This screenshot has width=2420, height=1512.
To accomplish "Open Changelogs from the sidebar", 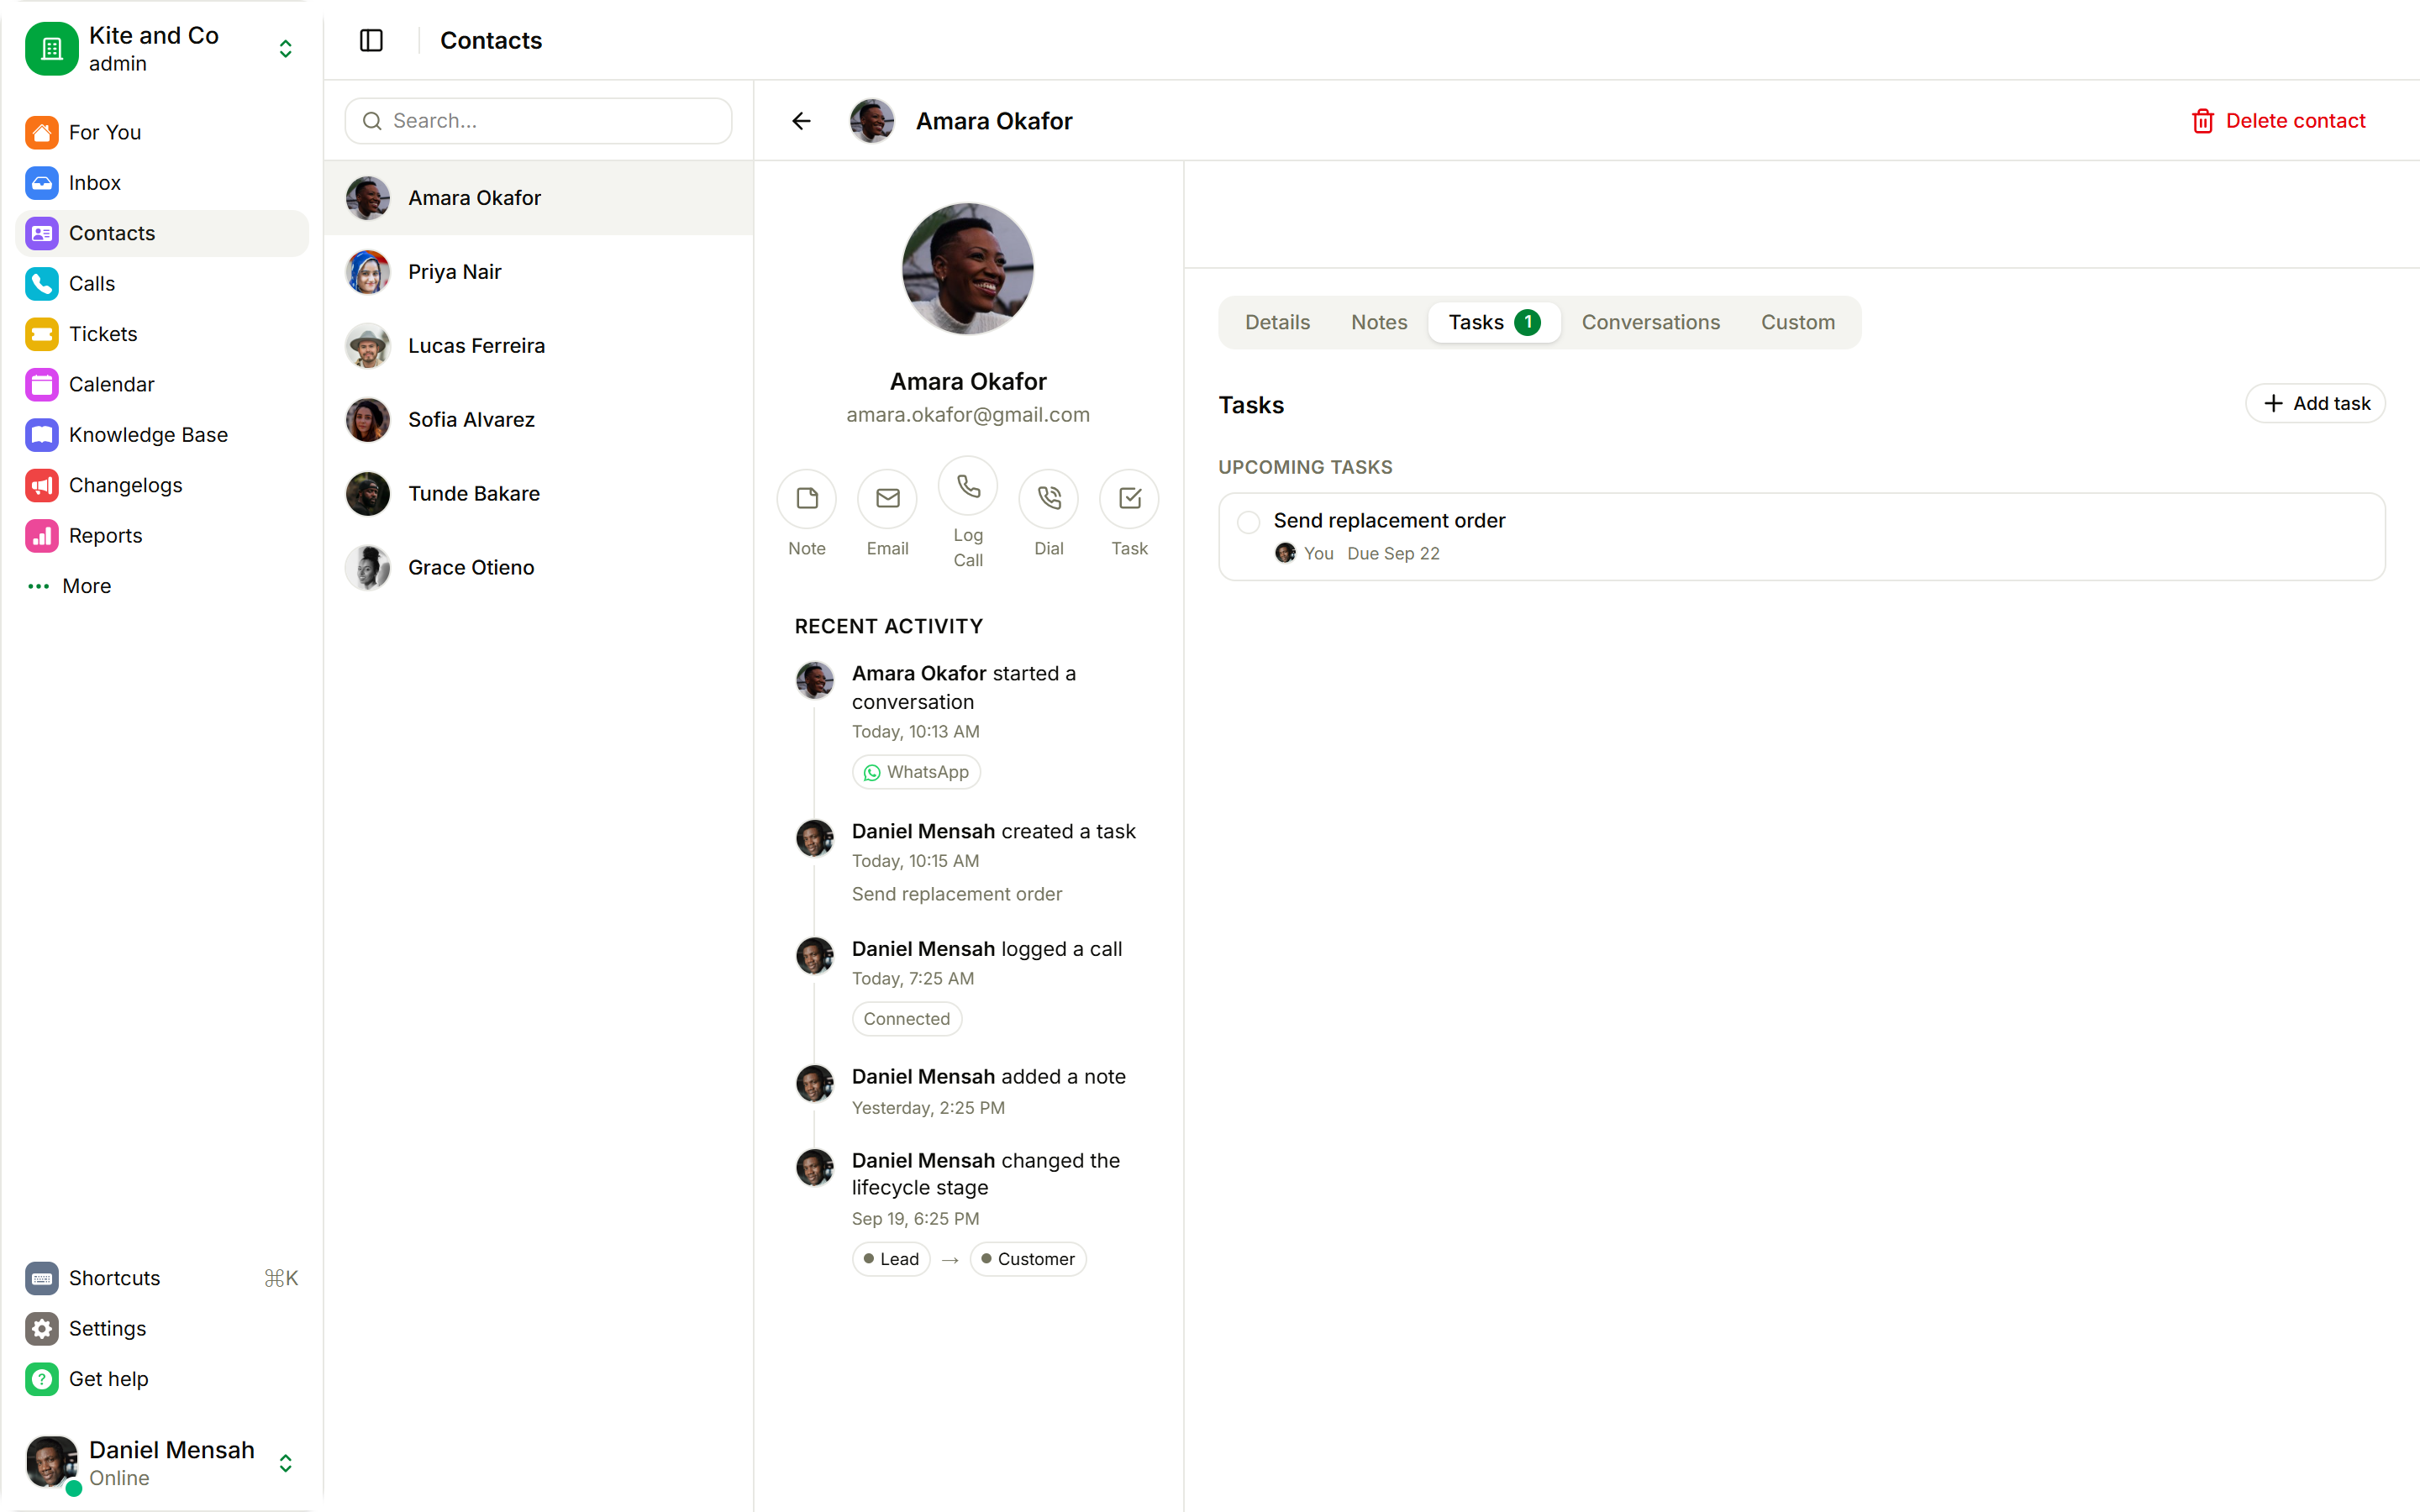I will (162, 485).
